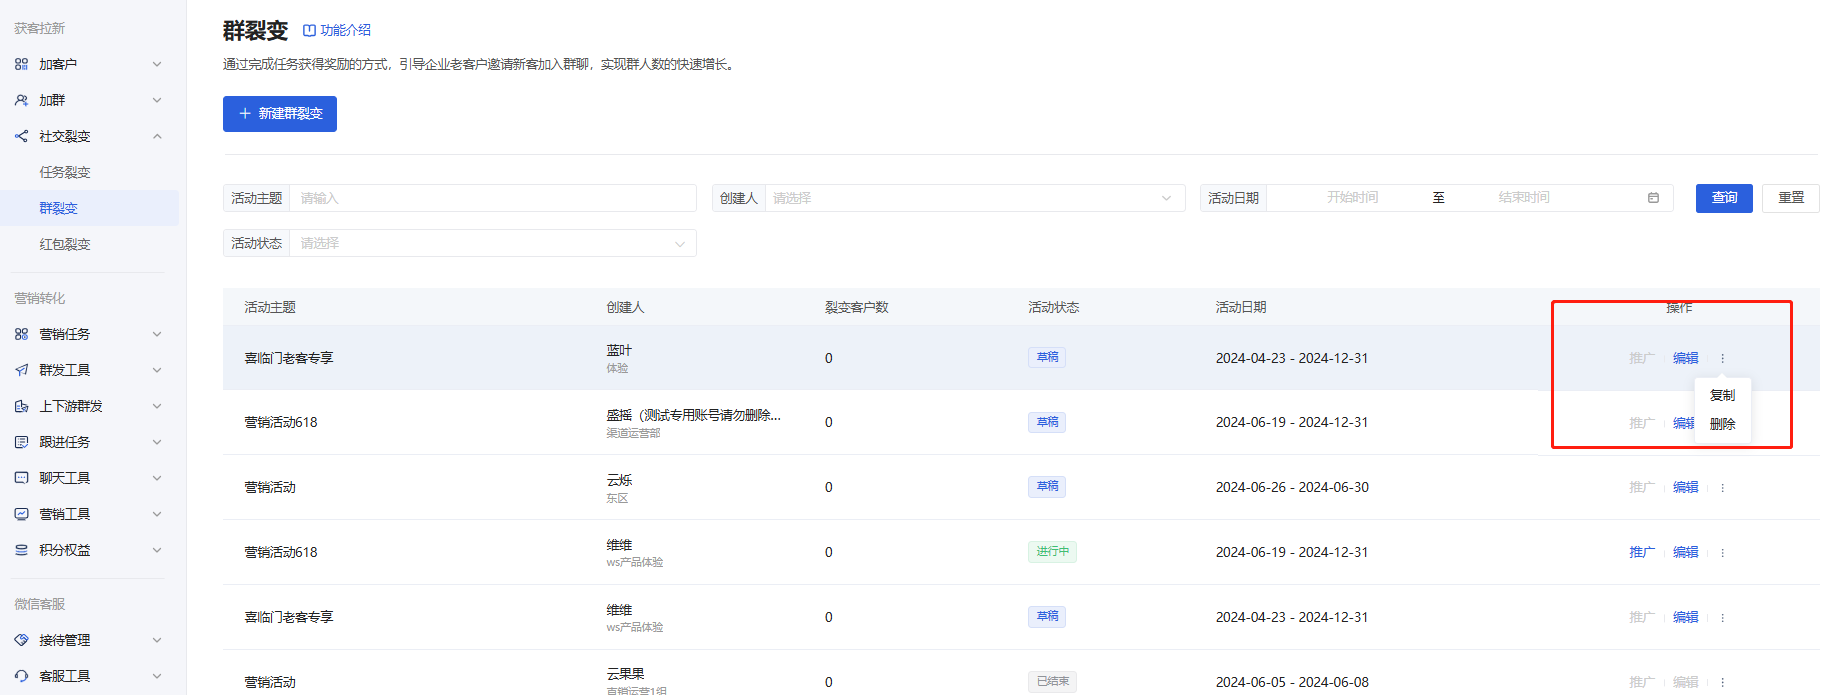Image resolution: width=1839 pixels, height=695 pixels.
Task: Click the 营销工具 sidebar icon
Action: tap(21, 514)
